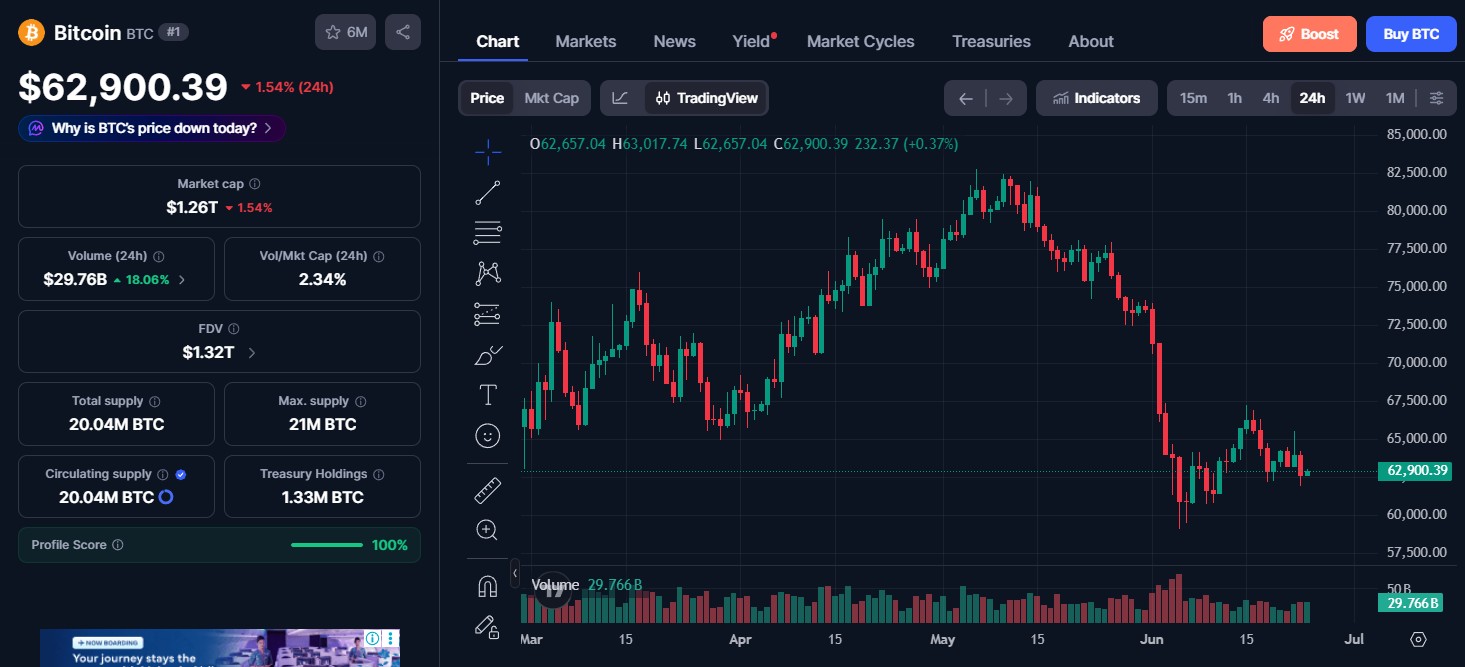
Task: Click the 62,900.39 price axis label
Action: tap(1414, 470)
